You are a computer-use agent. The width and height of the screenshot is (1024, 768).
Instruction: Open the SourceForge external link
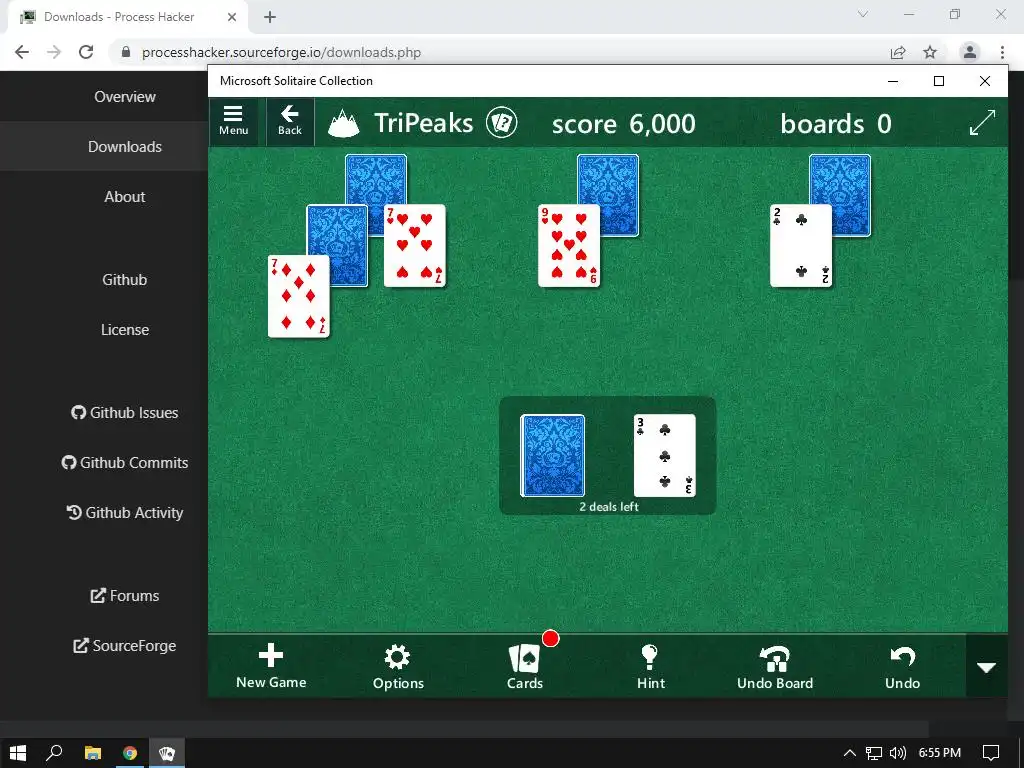(x=125, y=646)
